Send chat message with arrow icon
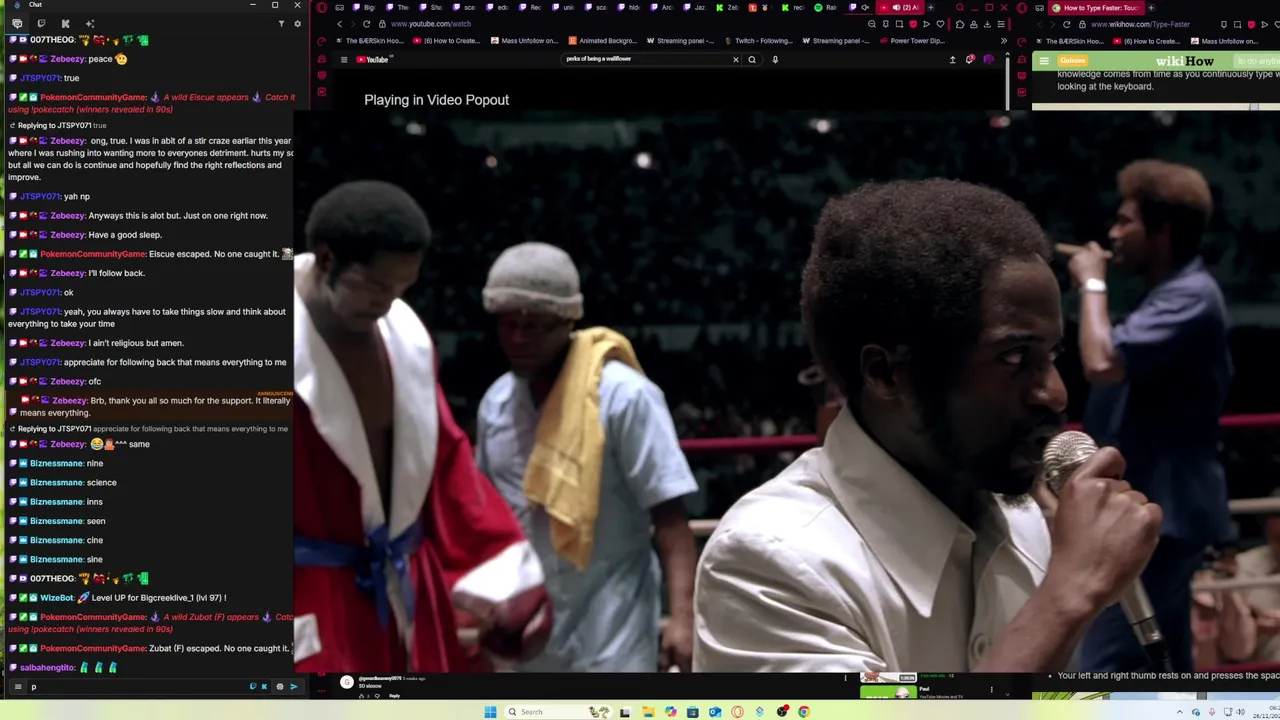The width and height of the screenshot is (1280, 720). 293,687
